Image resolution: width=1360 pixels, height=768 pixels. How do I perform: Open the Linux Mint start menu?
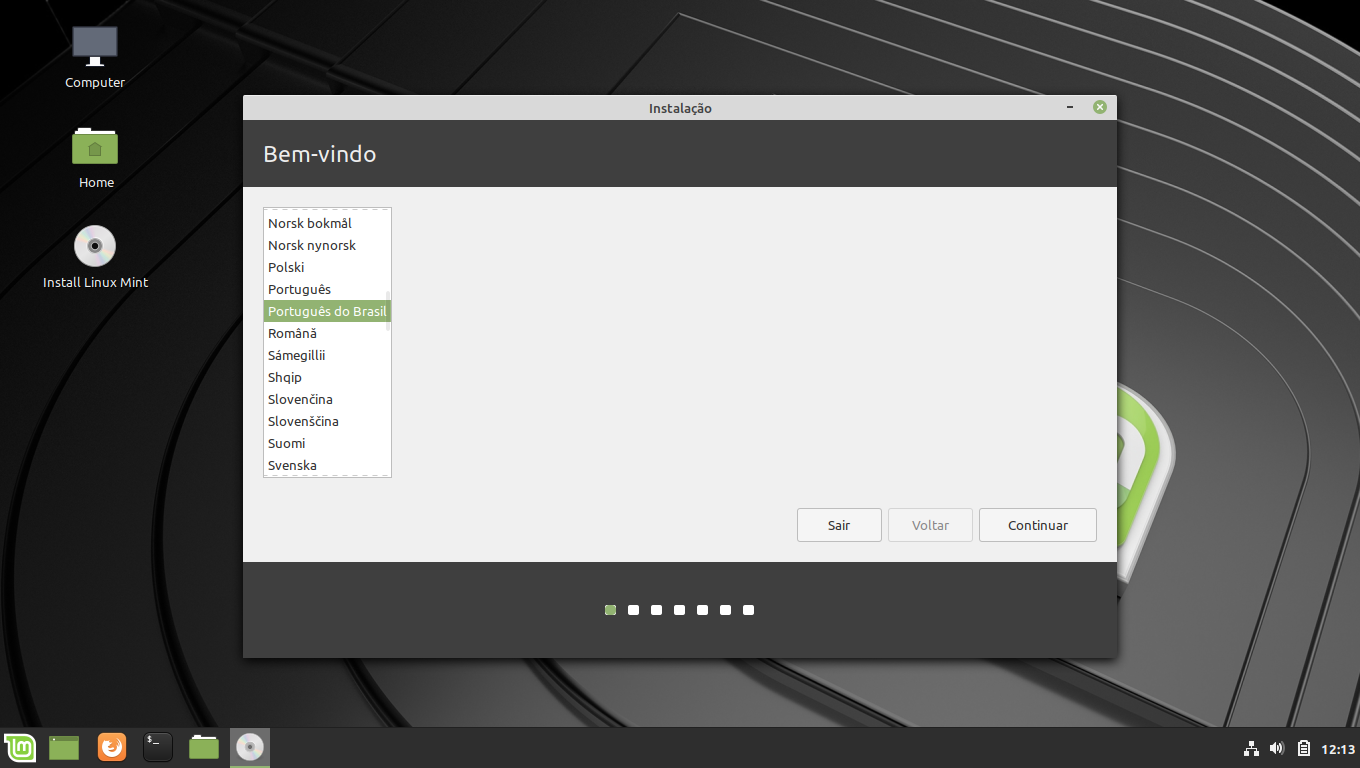pyautogui.click(x=20, y=747)
